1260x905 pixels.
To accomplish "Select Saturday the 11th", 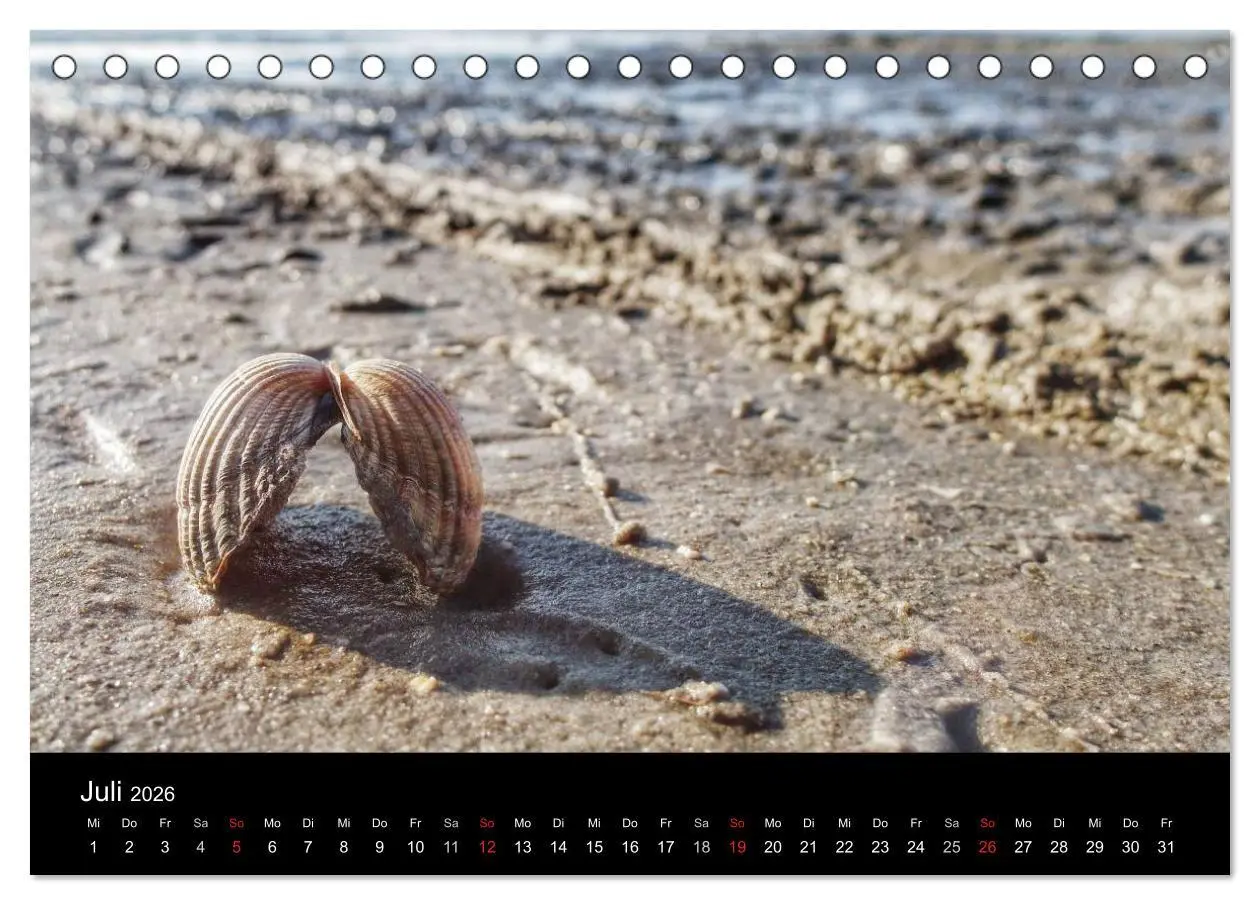I will pyautogui.click(x=451, y=847).
